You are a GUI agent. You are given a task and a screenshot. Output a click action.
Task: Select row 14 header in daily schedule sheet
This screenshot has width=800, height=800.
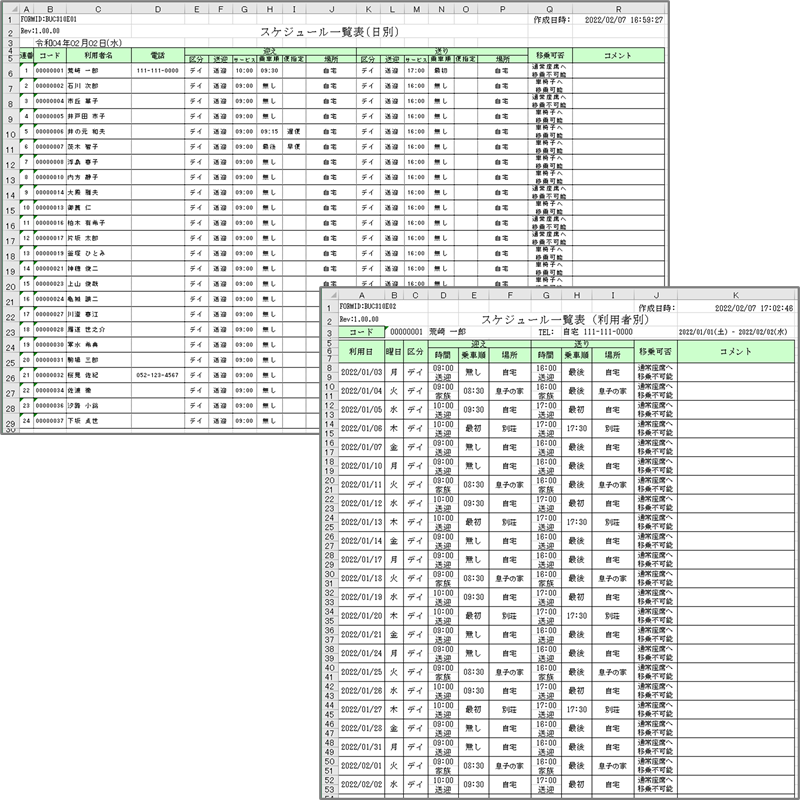[x=10, y=195]
